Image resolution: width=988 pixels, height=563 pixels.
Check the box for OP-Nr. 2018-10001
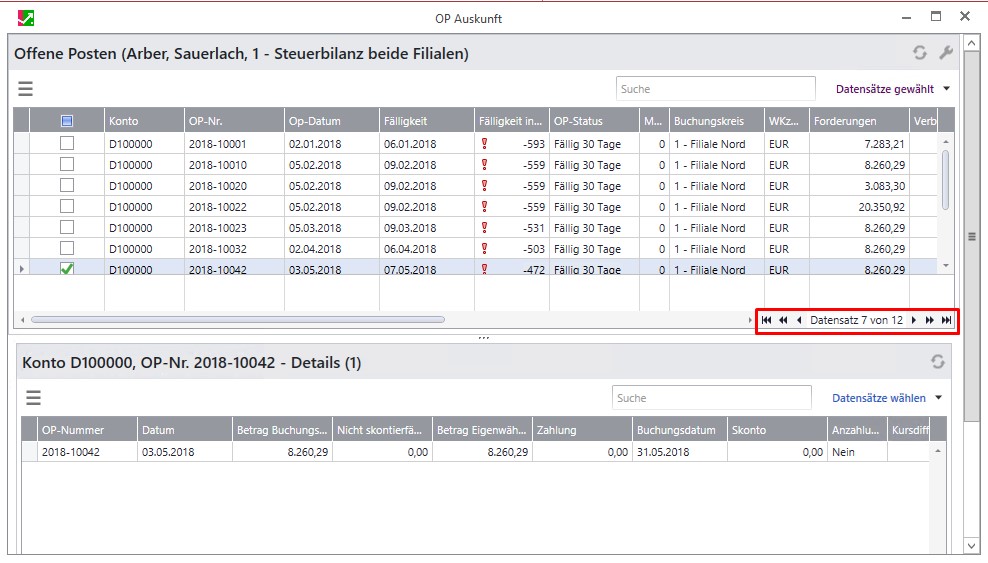pyautogui.click(x=67, y=144)
